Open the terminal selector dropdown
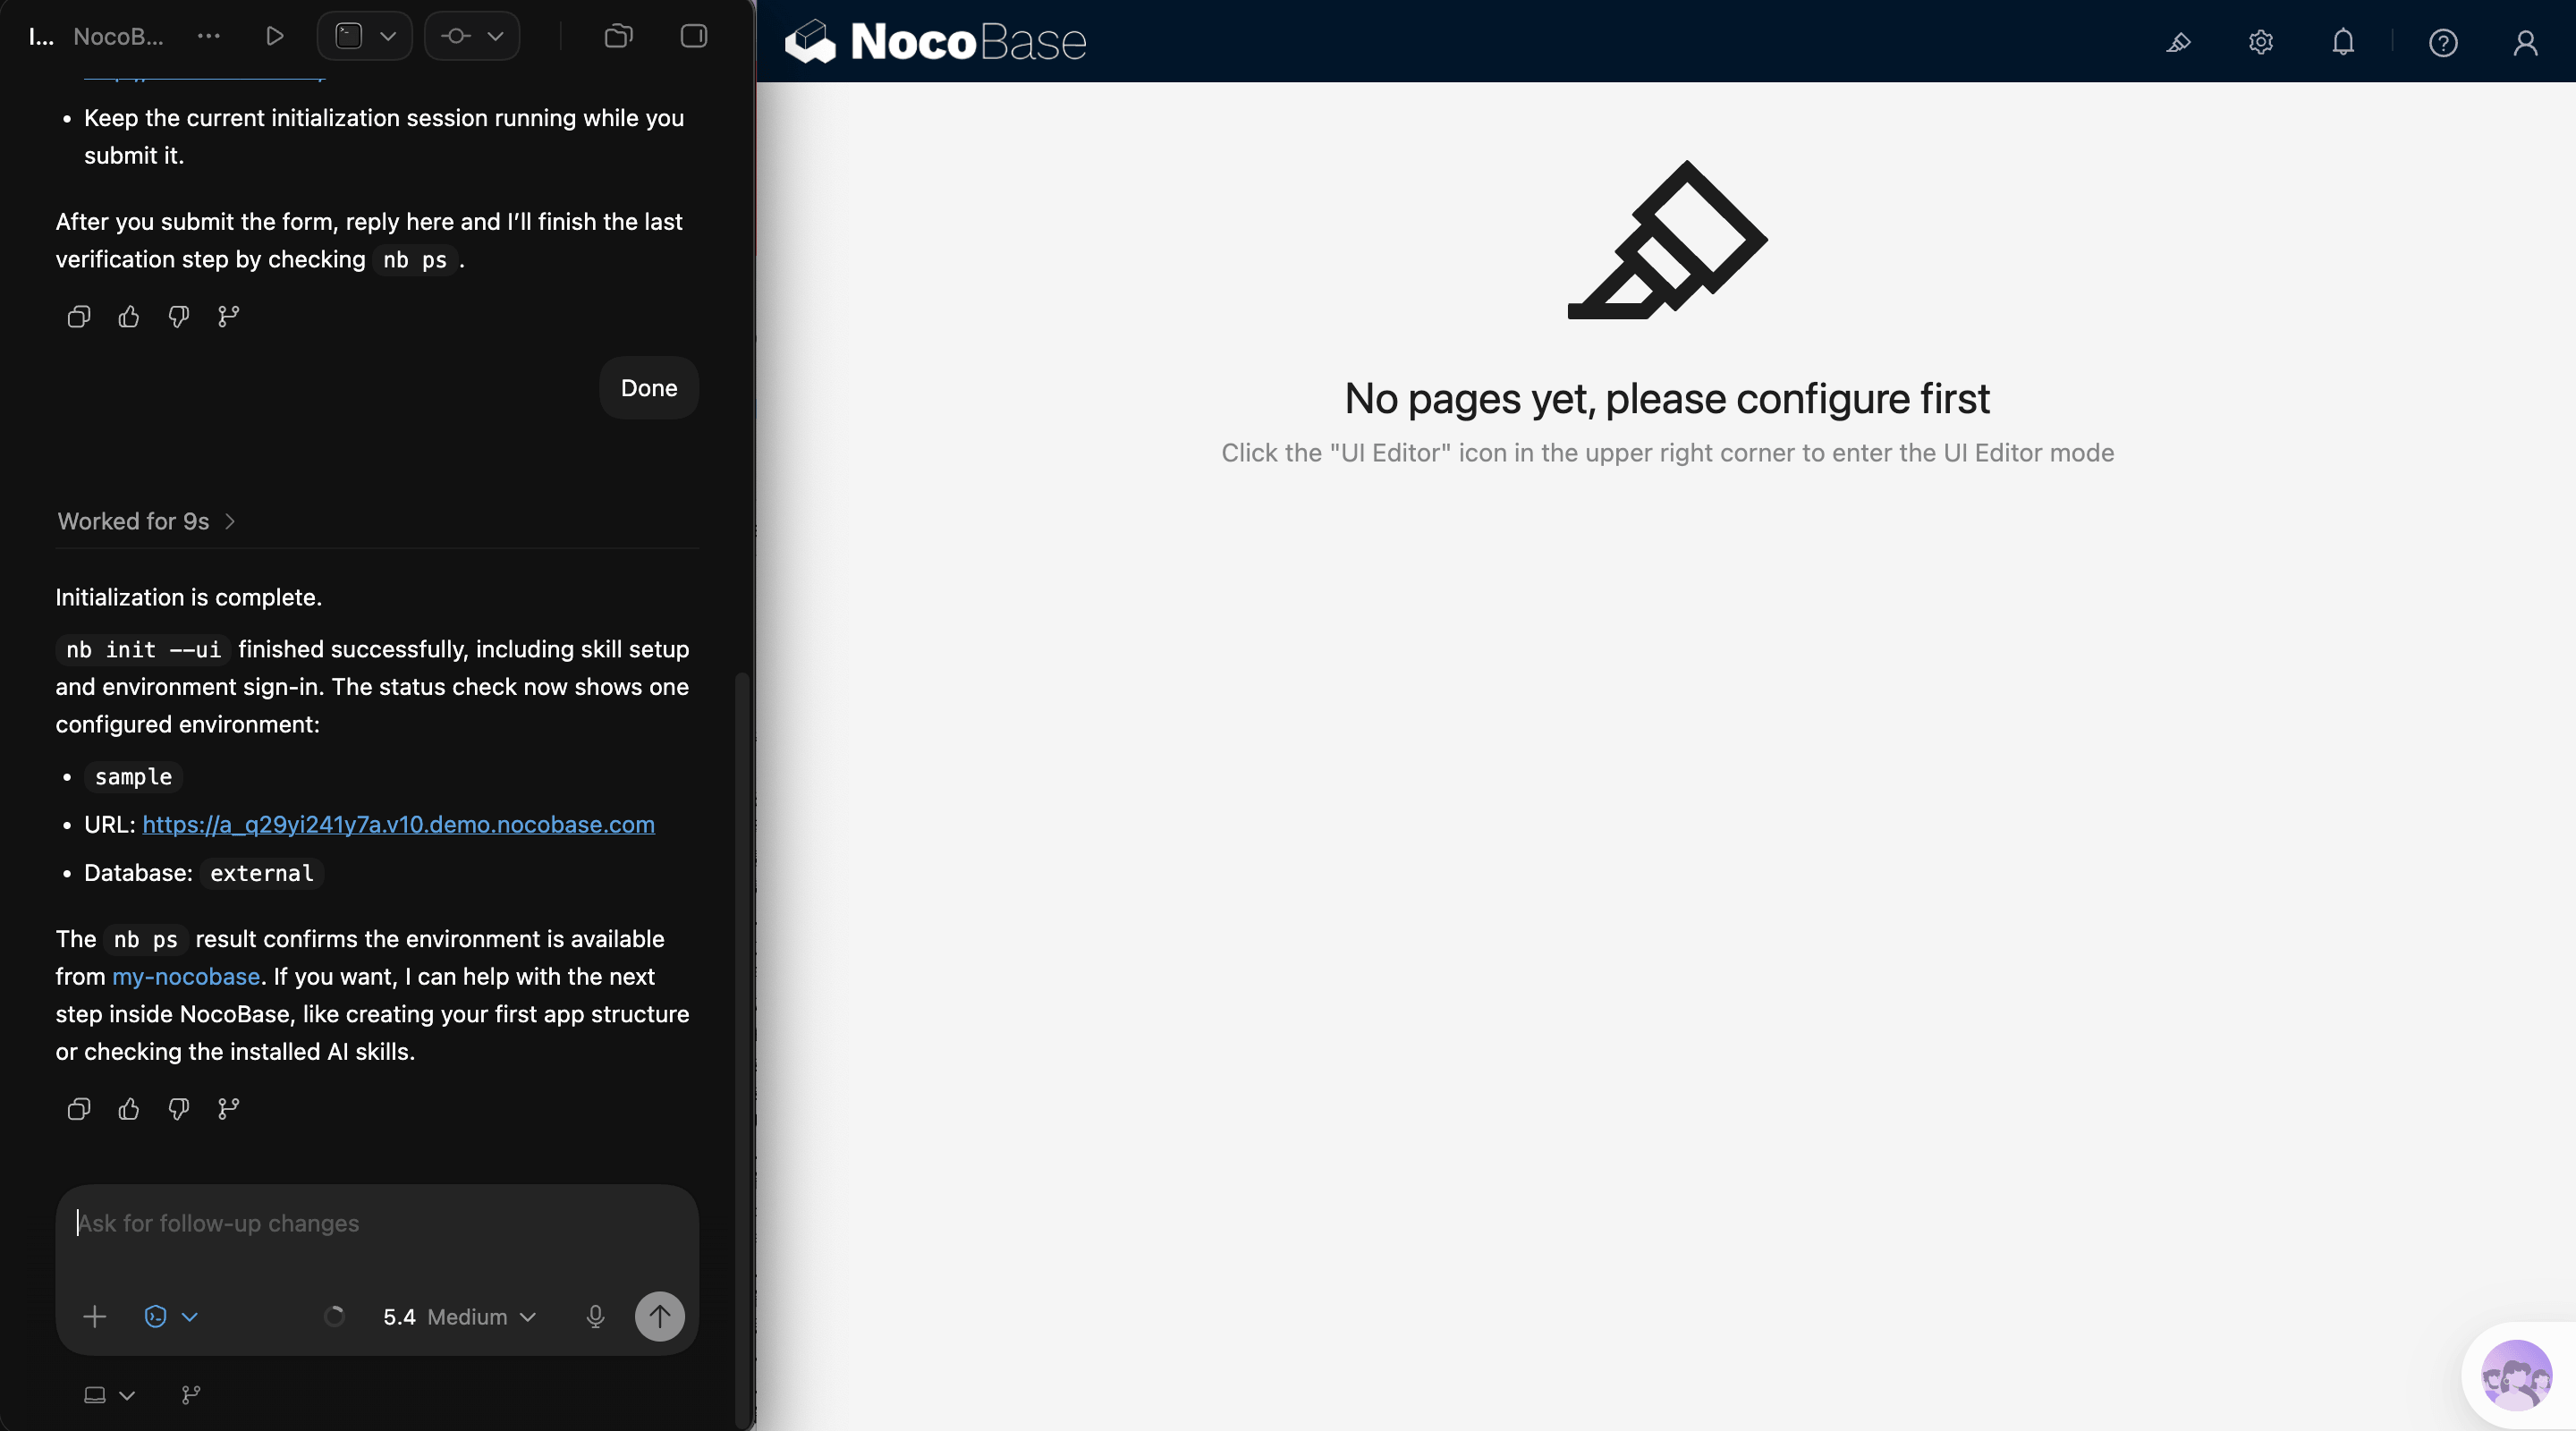 364,35
